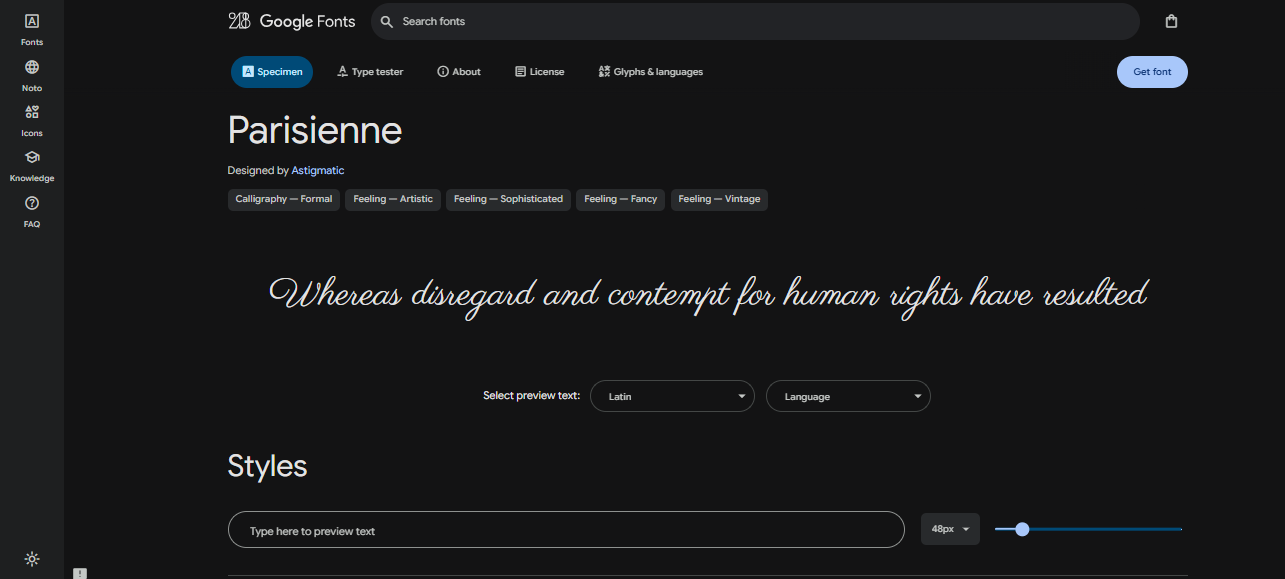Switch to the Type tester tab

370,72
